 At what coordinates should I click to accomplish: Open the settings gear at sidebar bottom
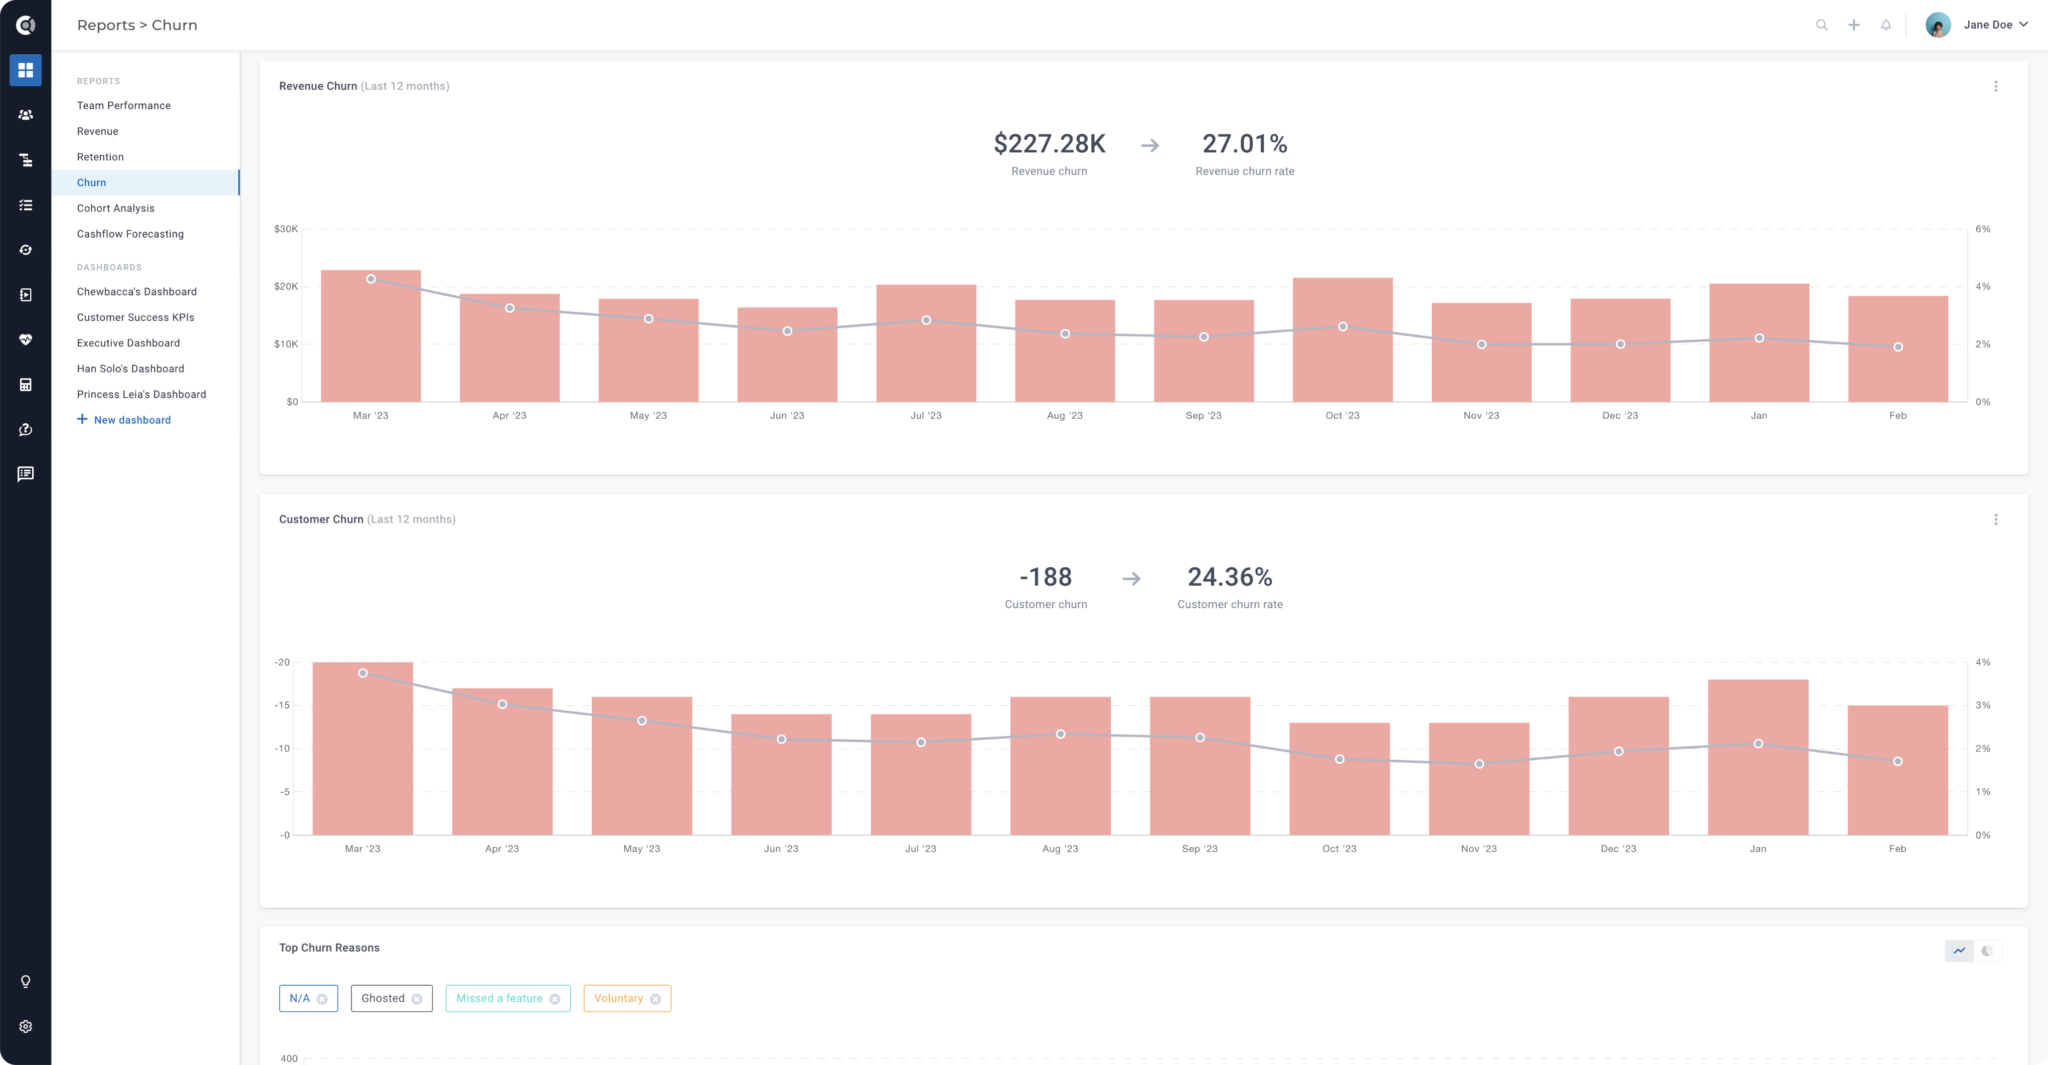[26, 1026]
